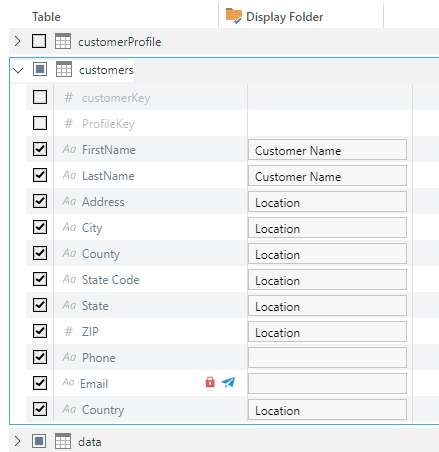
Task: Click the Display Folder column folder icon
Action: click(234, 16)
